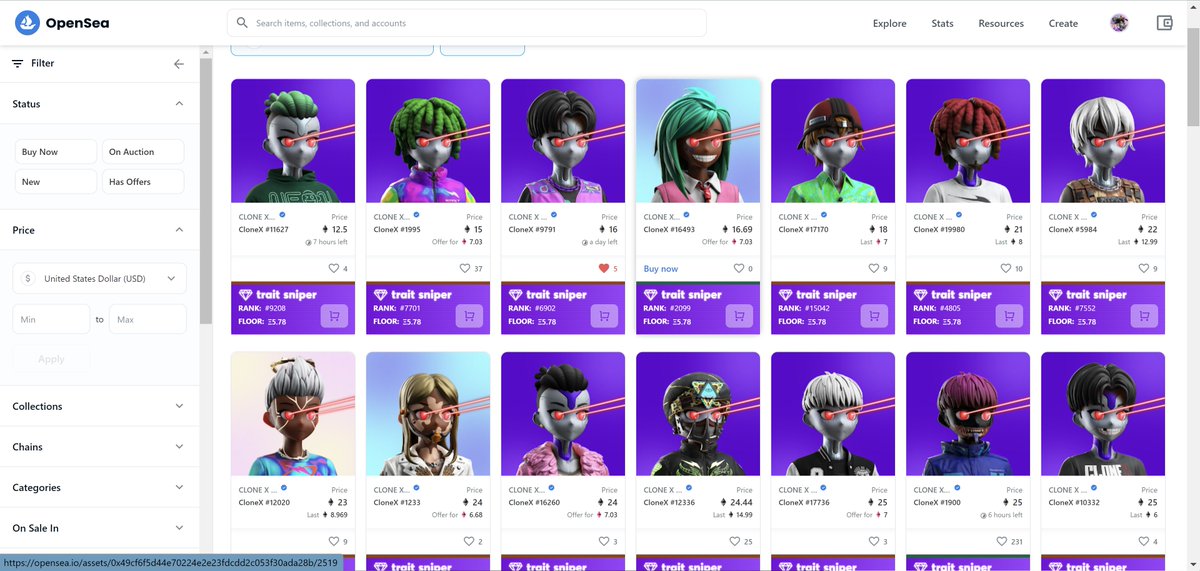
Task: Favorite CloneX #5984 with the heart
Action: click(1144, 268)
